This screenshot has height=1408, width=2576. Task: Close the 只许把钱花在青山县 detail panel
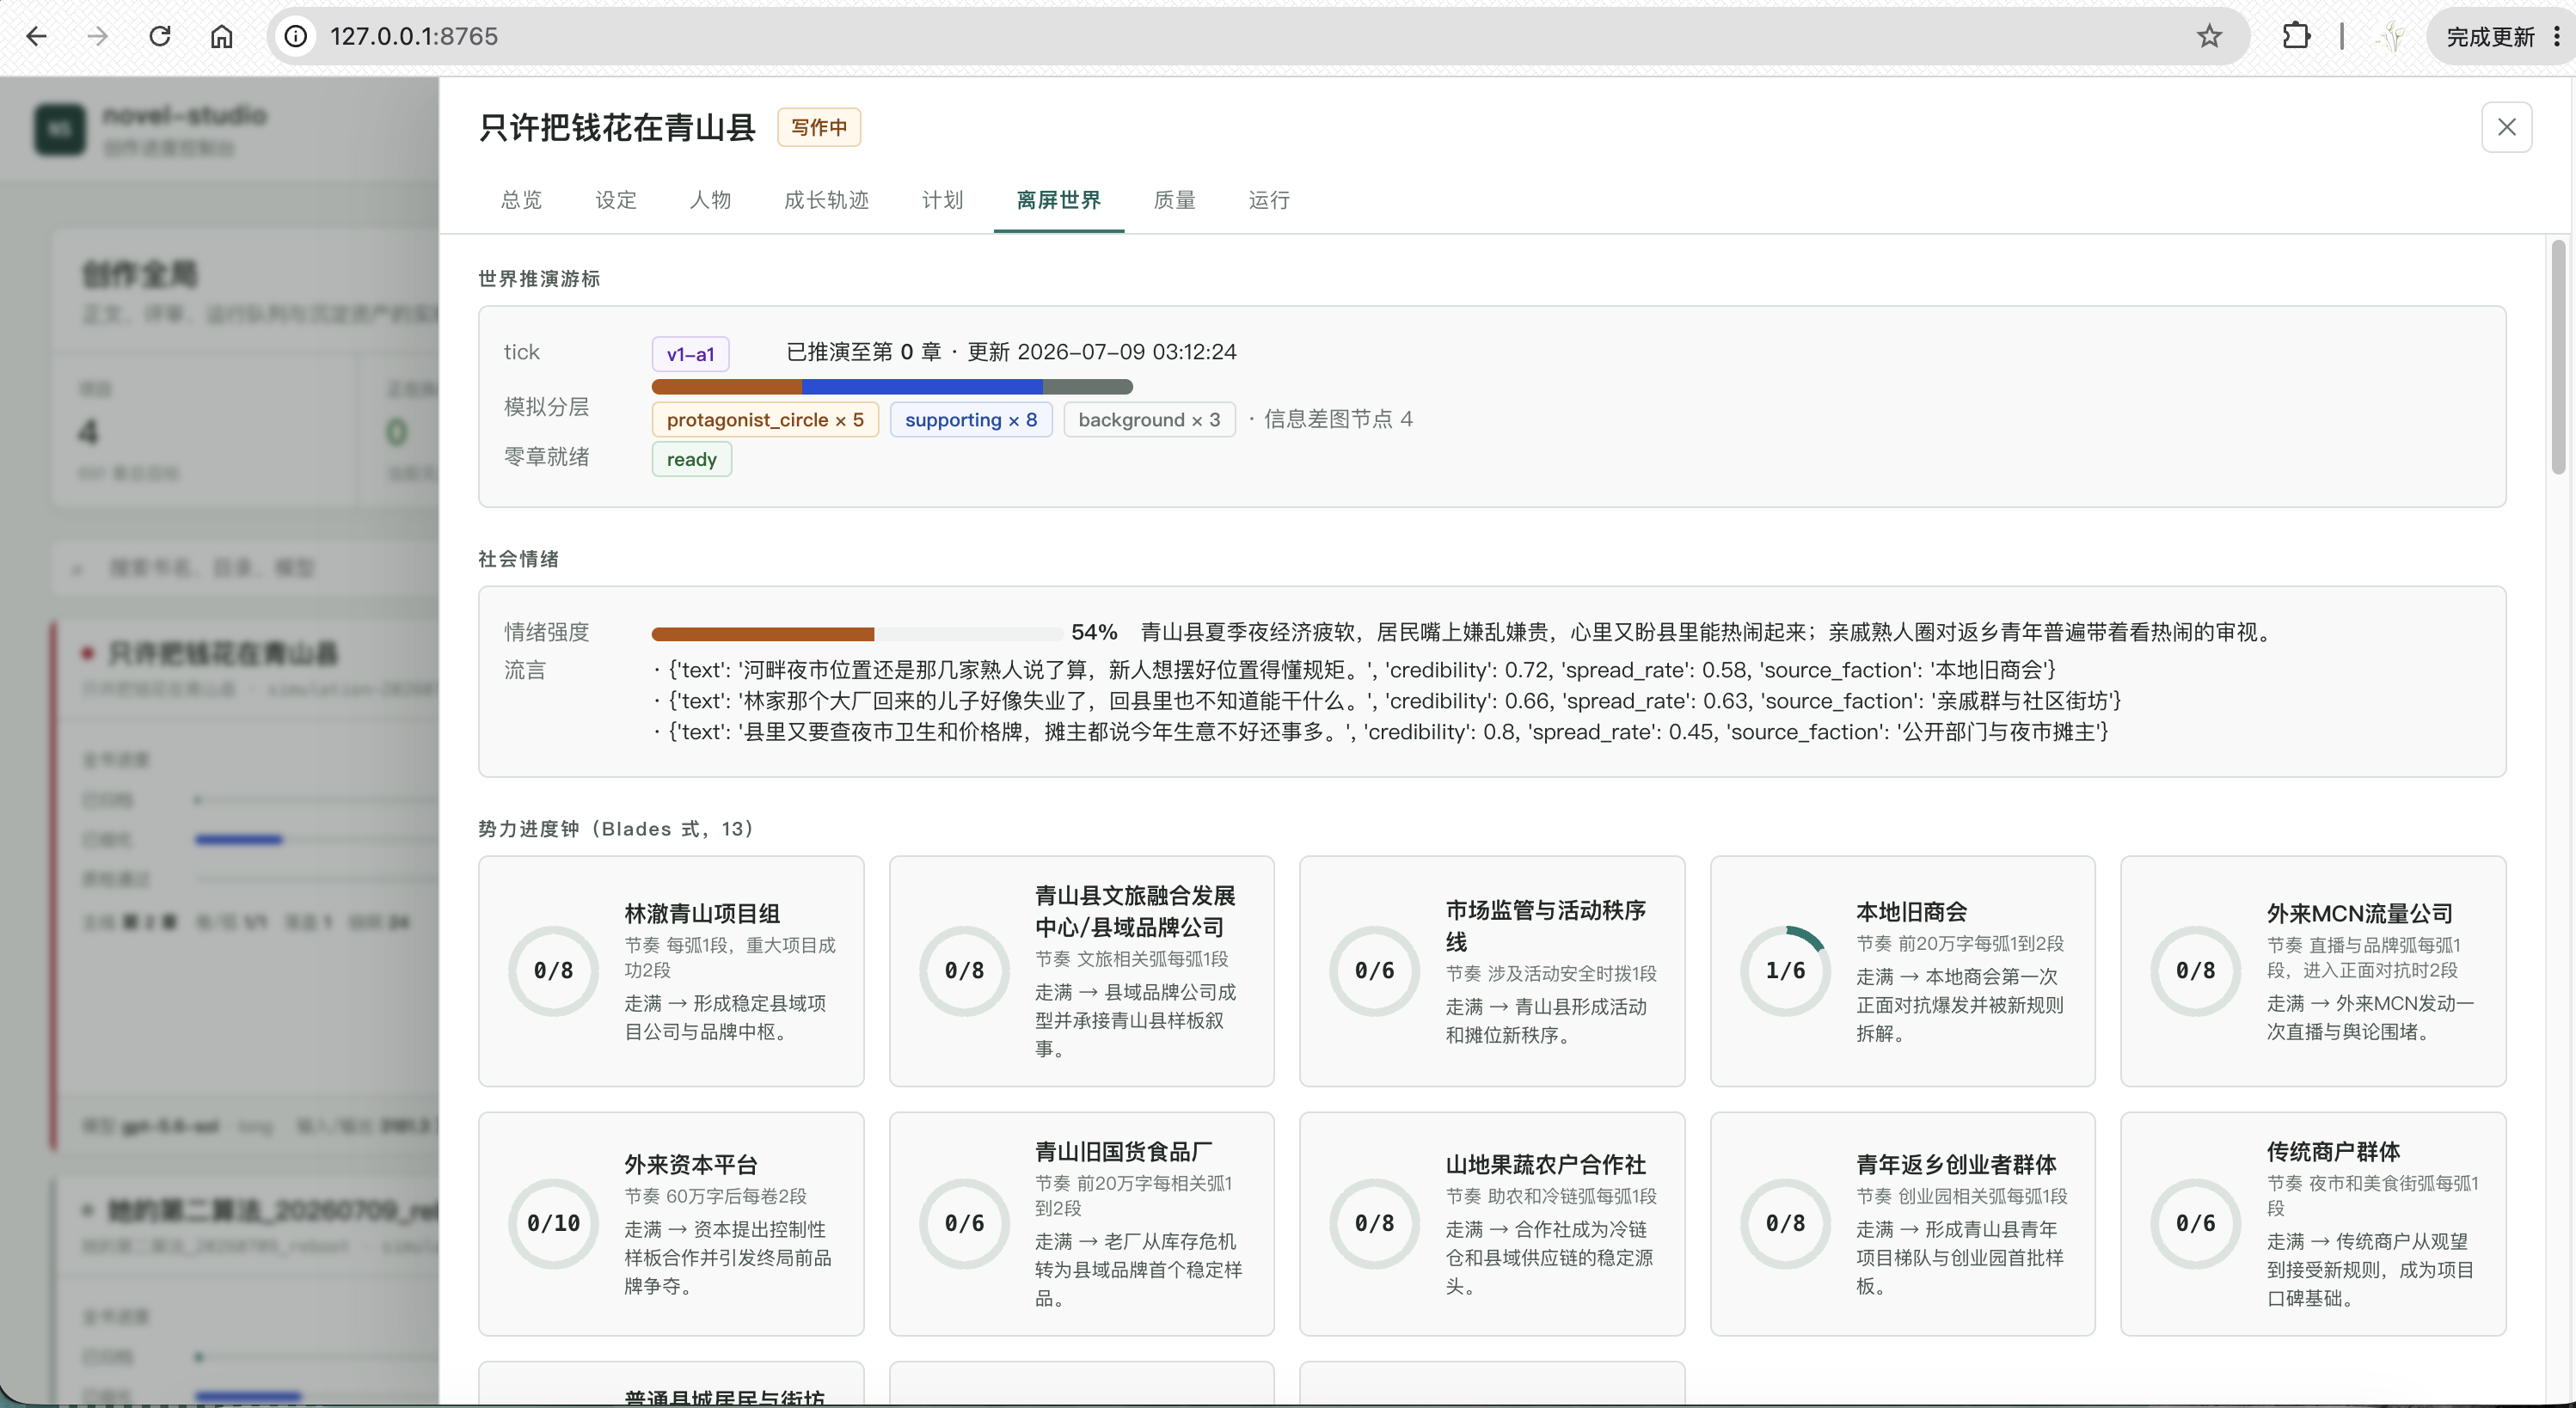(2506, 127)
